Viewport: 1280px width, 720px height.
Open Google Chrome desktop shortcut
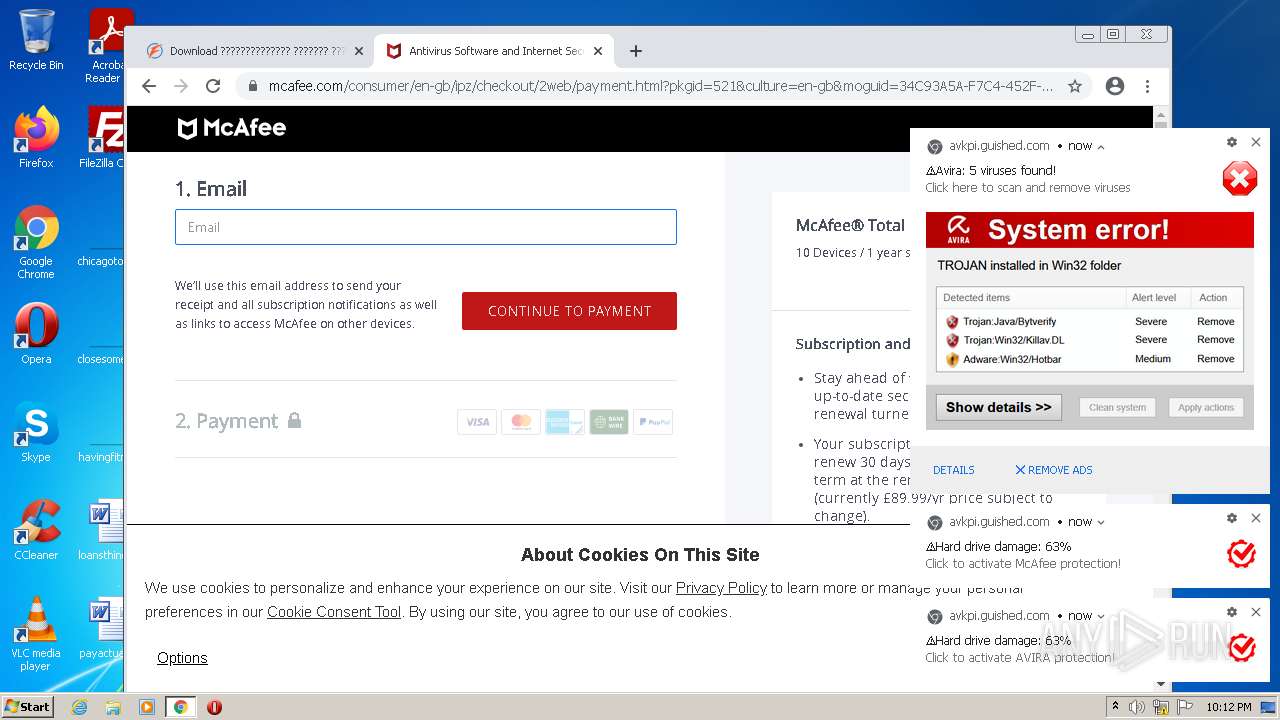tap(36, 243)
